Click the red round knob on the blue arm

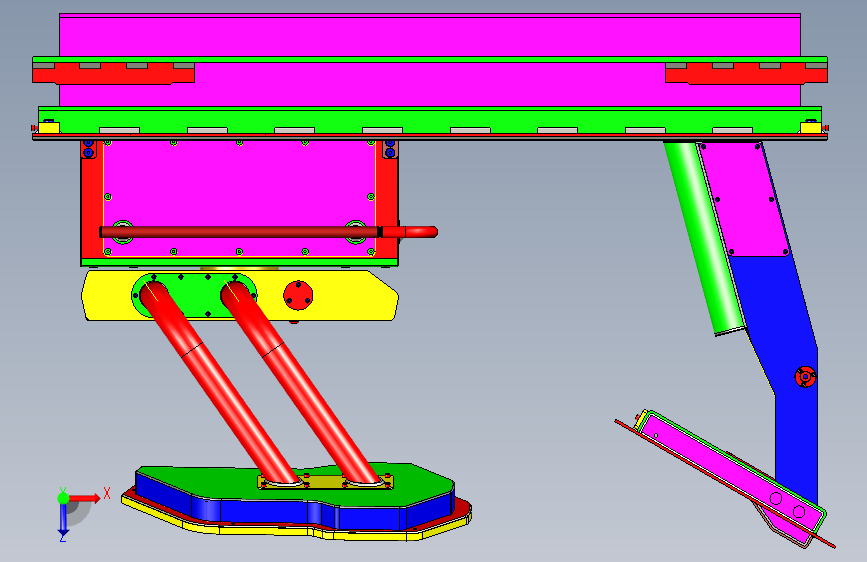(805, 377)
